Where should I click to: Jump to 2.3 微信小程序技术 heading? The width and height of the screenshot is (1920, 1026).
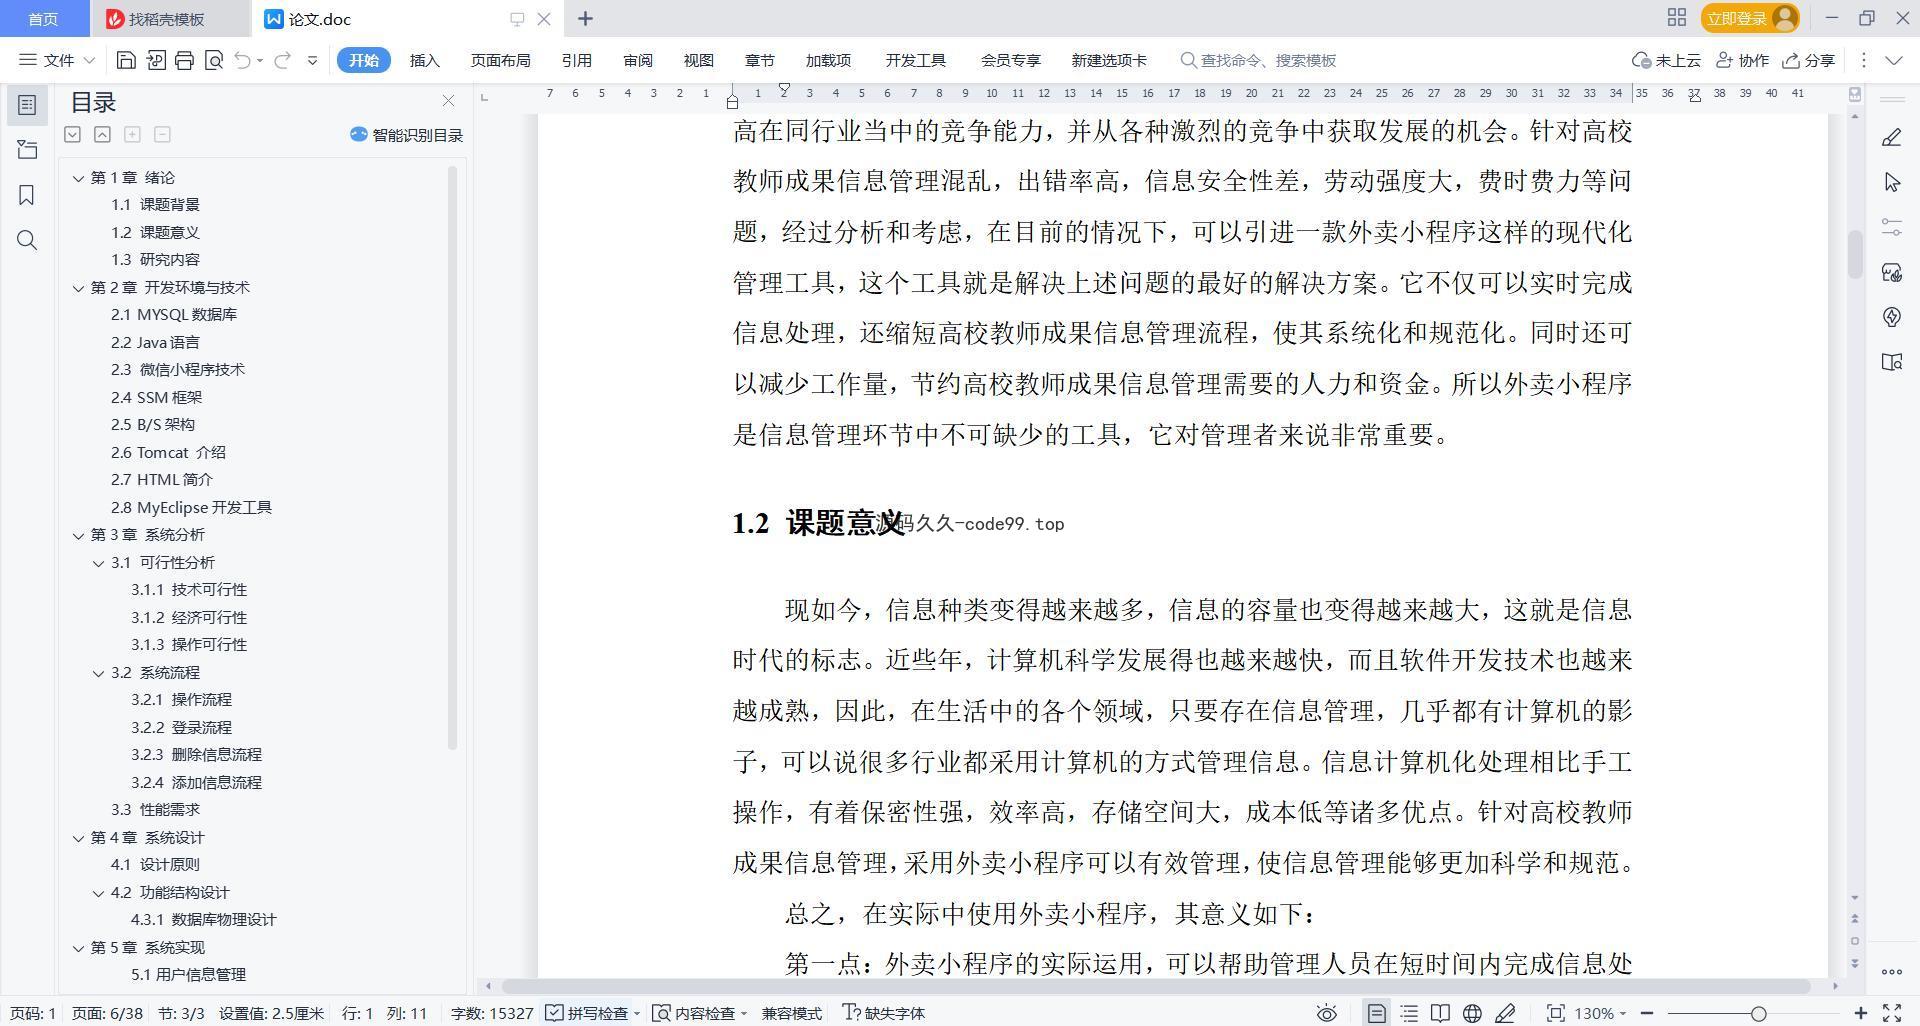coord(178,369)
